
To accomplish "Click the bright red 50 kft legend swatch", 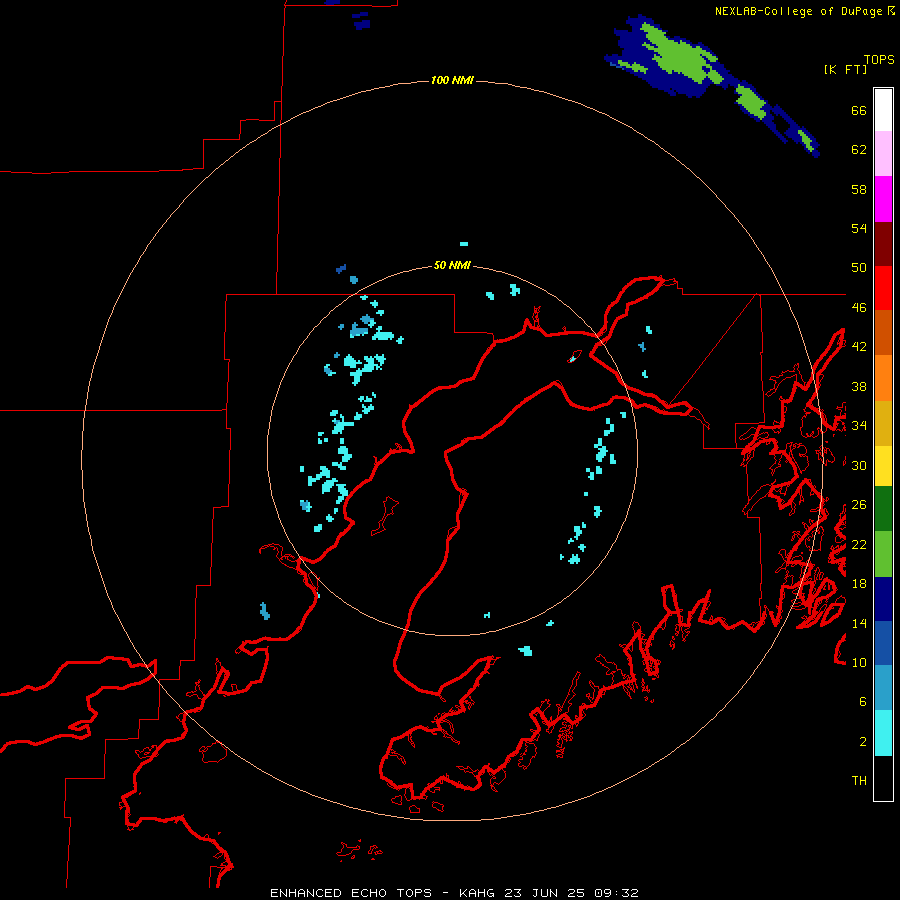I will click(x=883, y=289).
